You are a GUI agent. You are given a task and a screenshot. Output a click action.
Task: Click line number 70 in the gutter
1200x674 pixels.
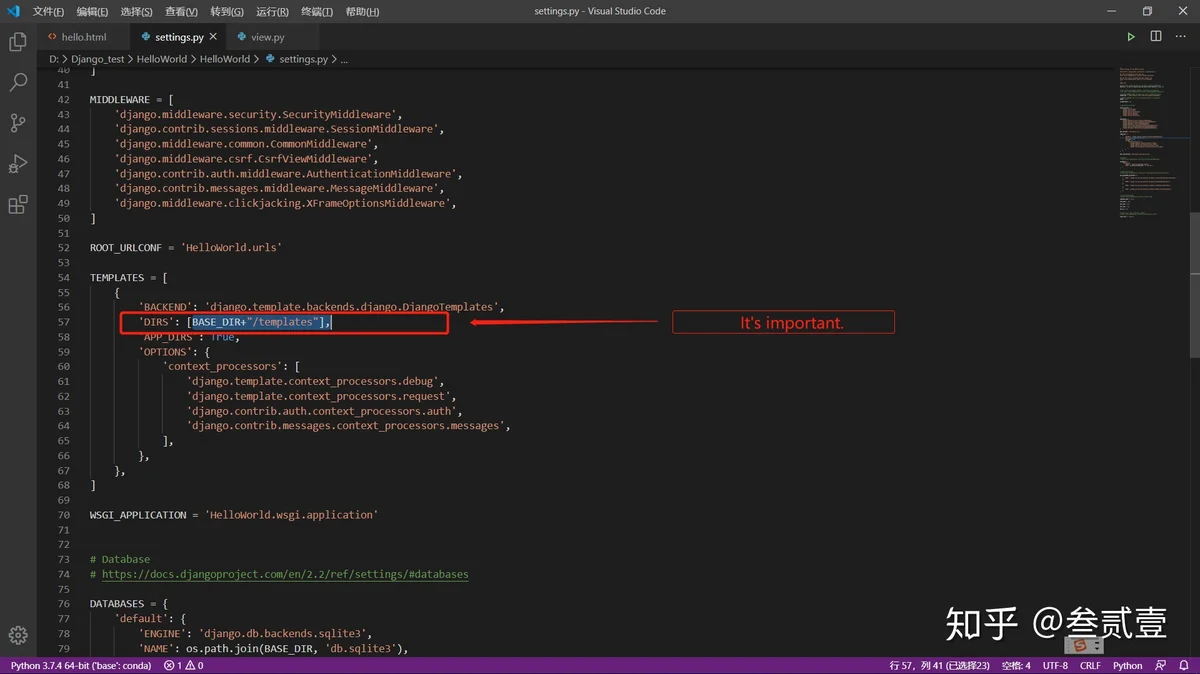click(x=64, y=515)
